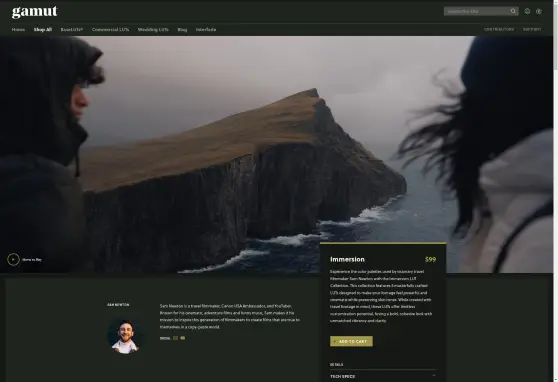Open the Blog navigation link
The image size is (558, 382).
coord(182,30)
